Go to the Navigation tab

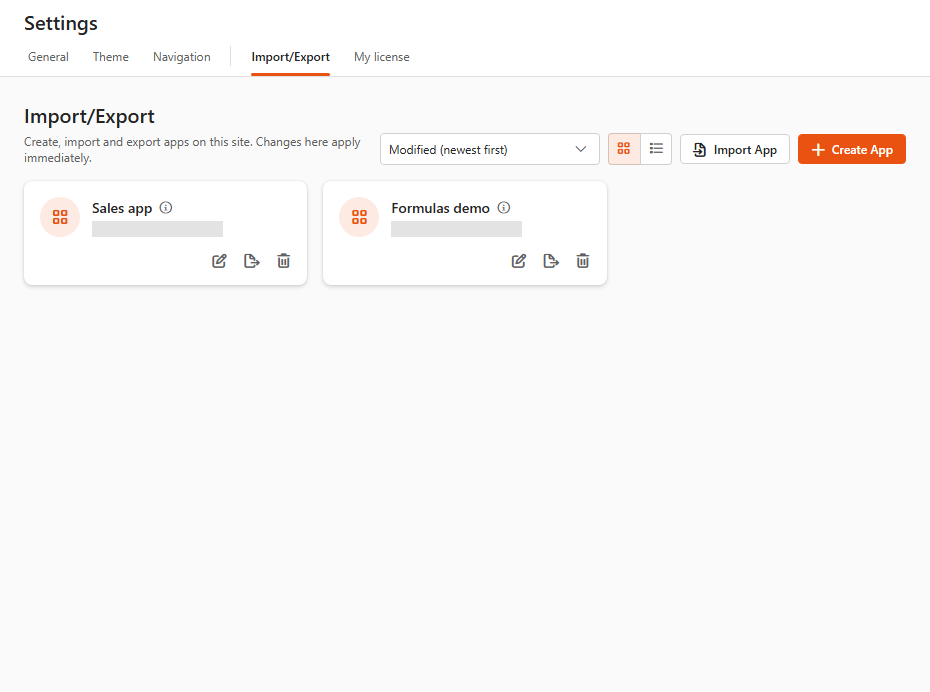pos(181,57)
